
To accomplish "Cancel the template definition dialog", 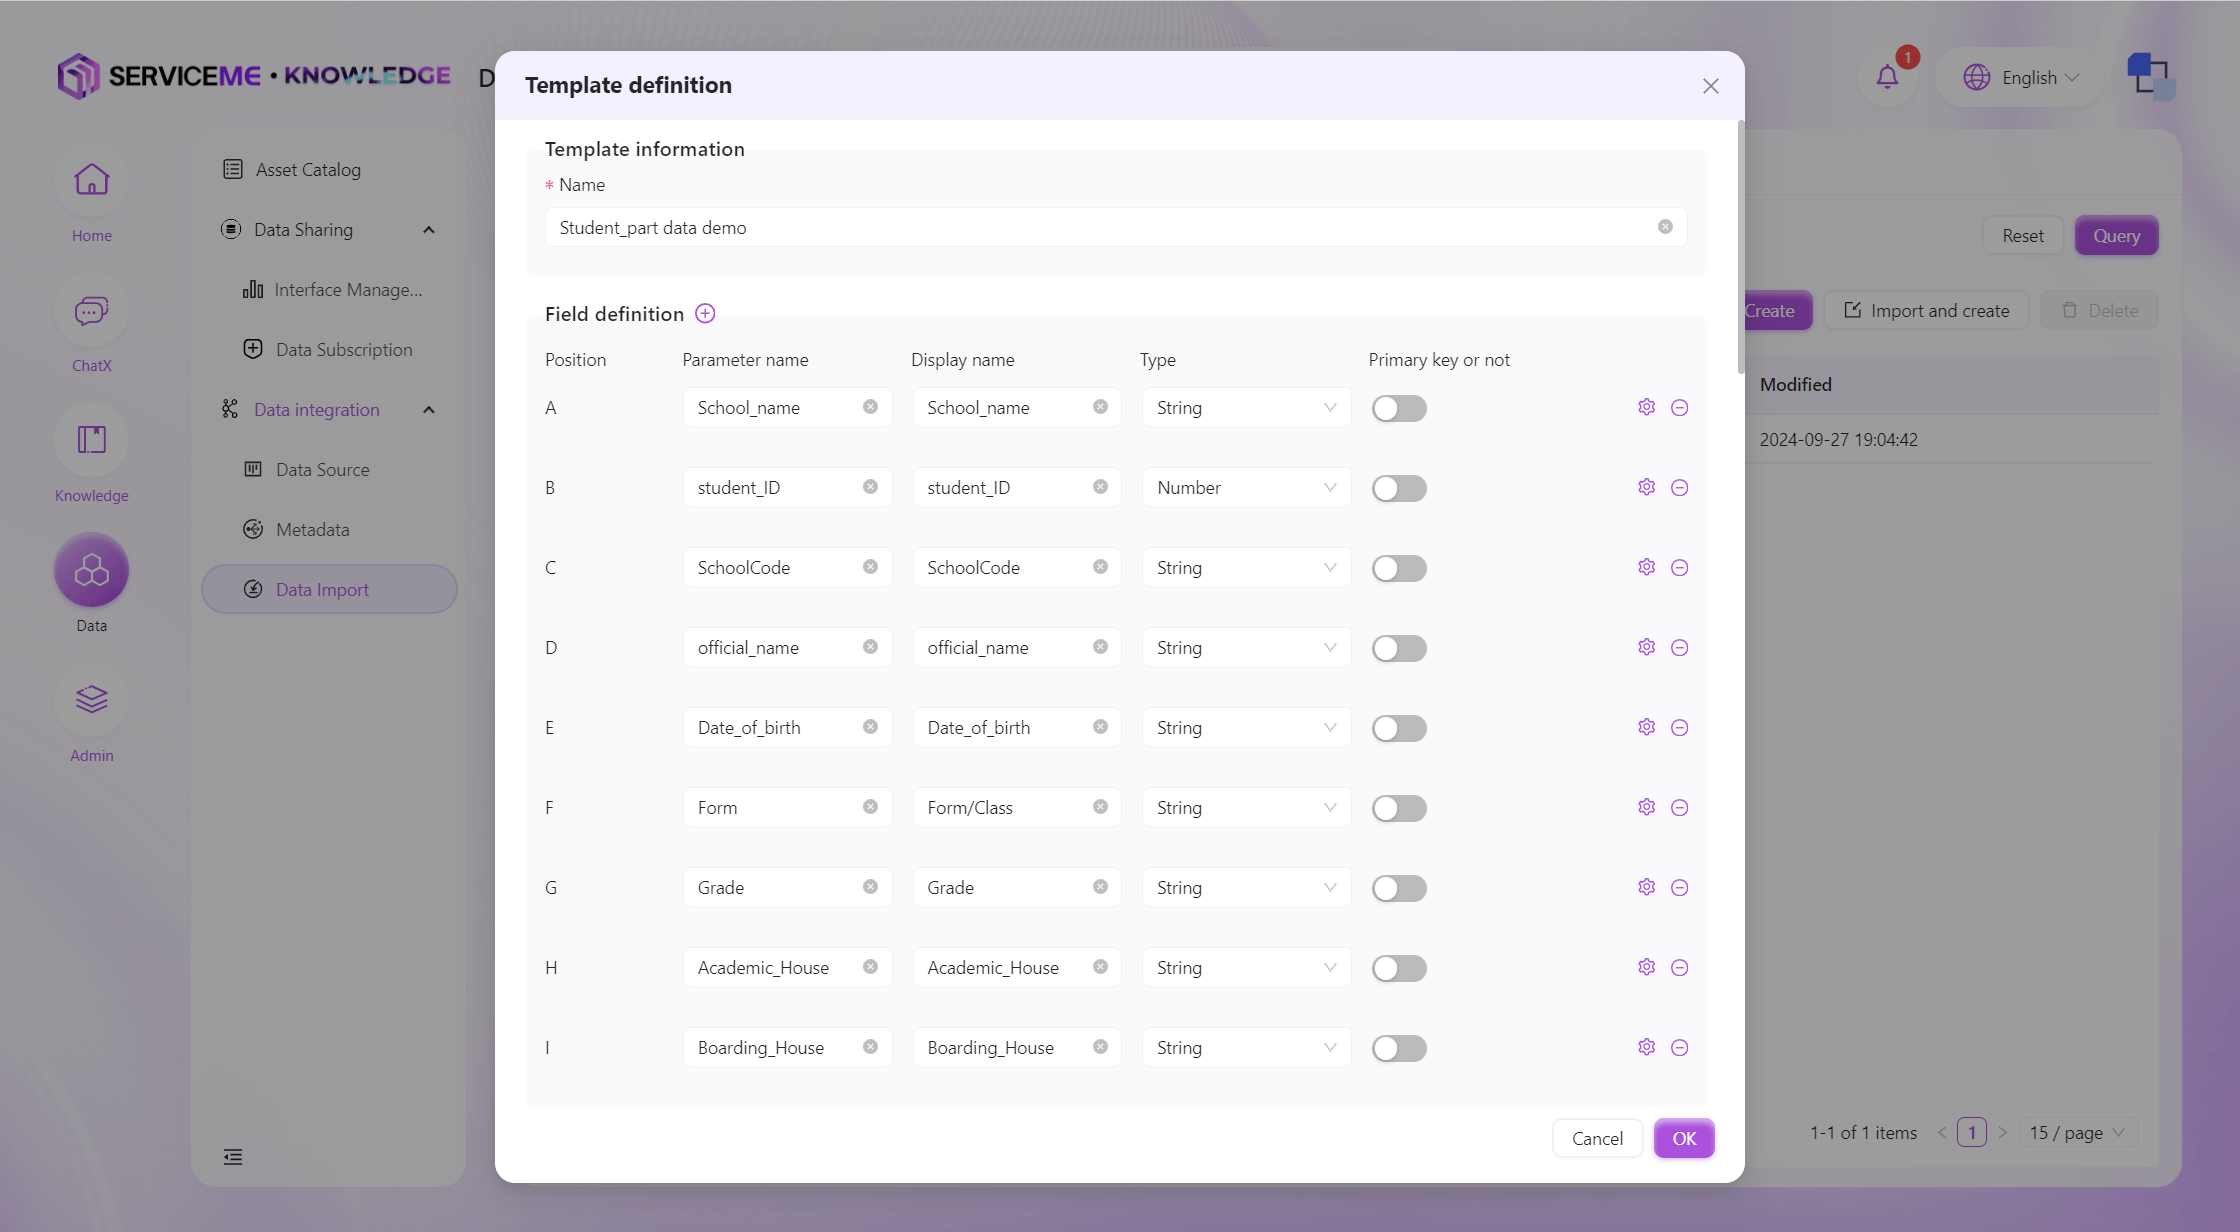I will pyautogui.click(x=1596, y=1138).
